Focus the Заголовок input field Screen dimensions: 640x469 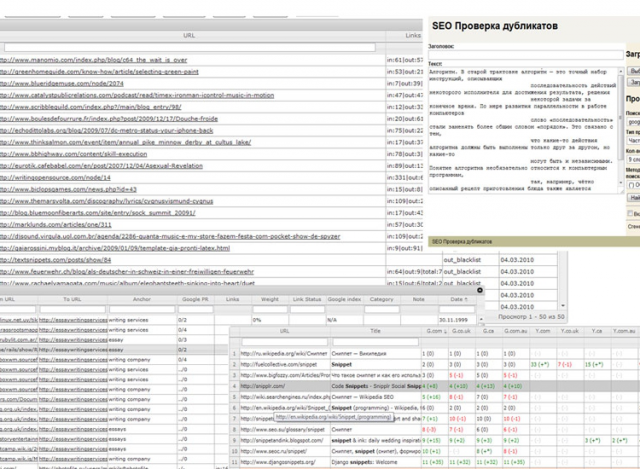(x=526, y=54)
